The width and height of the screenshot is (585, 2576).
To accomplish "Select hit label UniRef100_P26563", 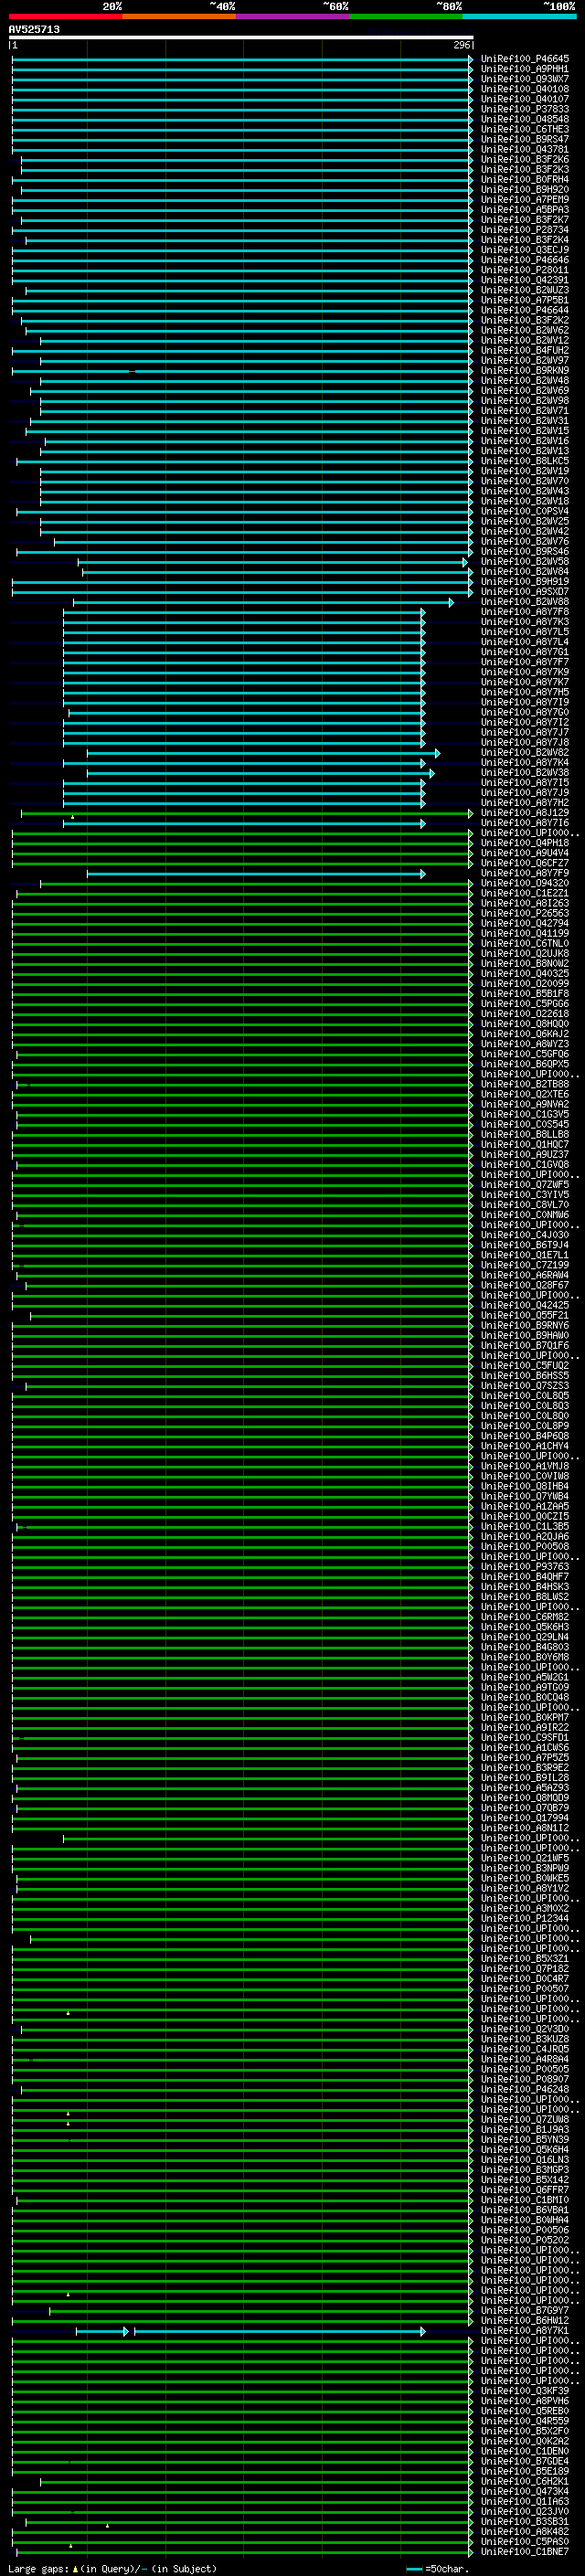I will pos(525,913).
